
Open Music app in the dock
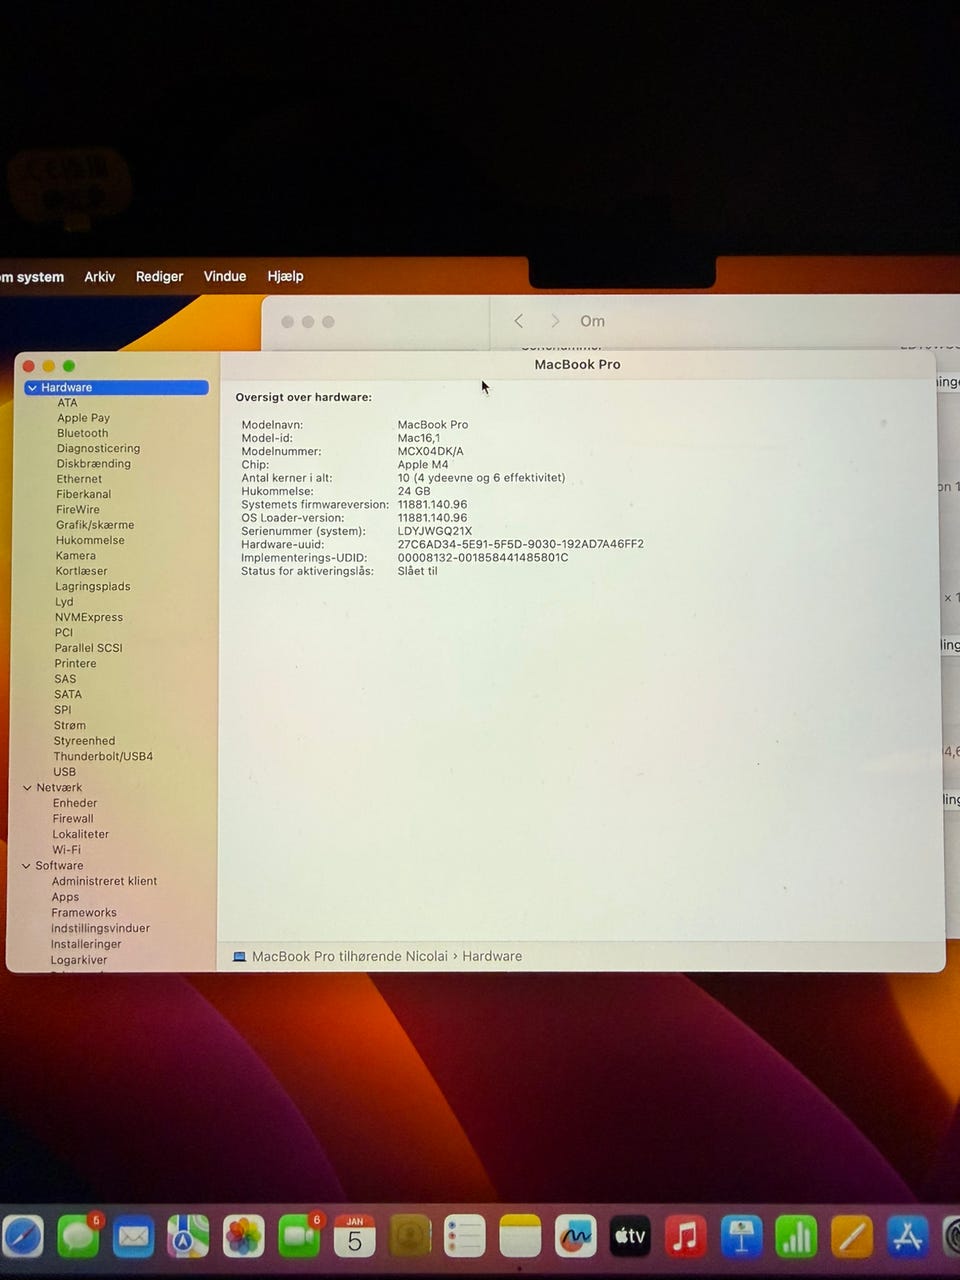(x=685, y=1237)
